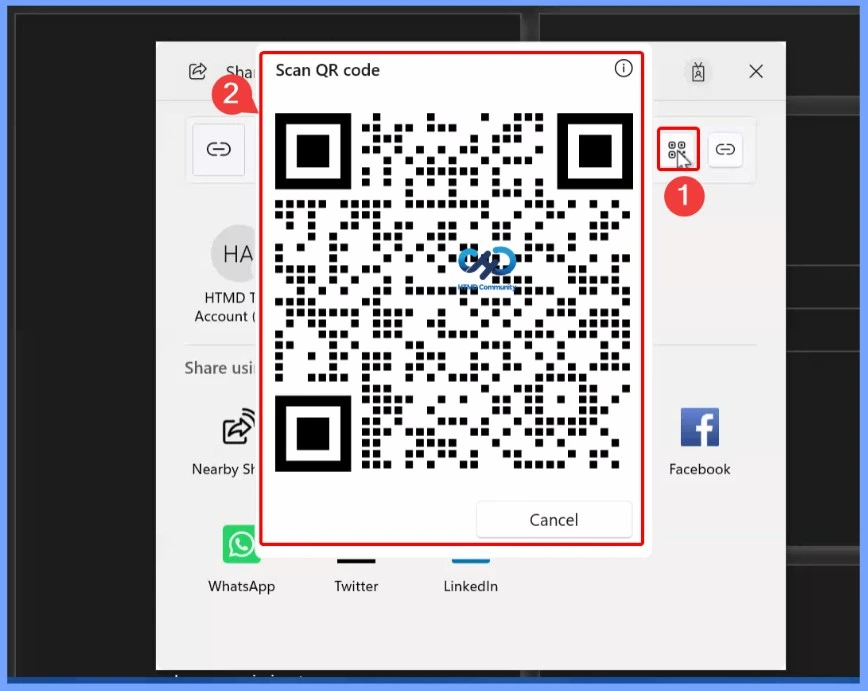Click the copy link icon beside the QR button
Viewport: 868px width, 691px height.
[725, 149]
